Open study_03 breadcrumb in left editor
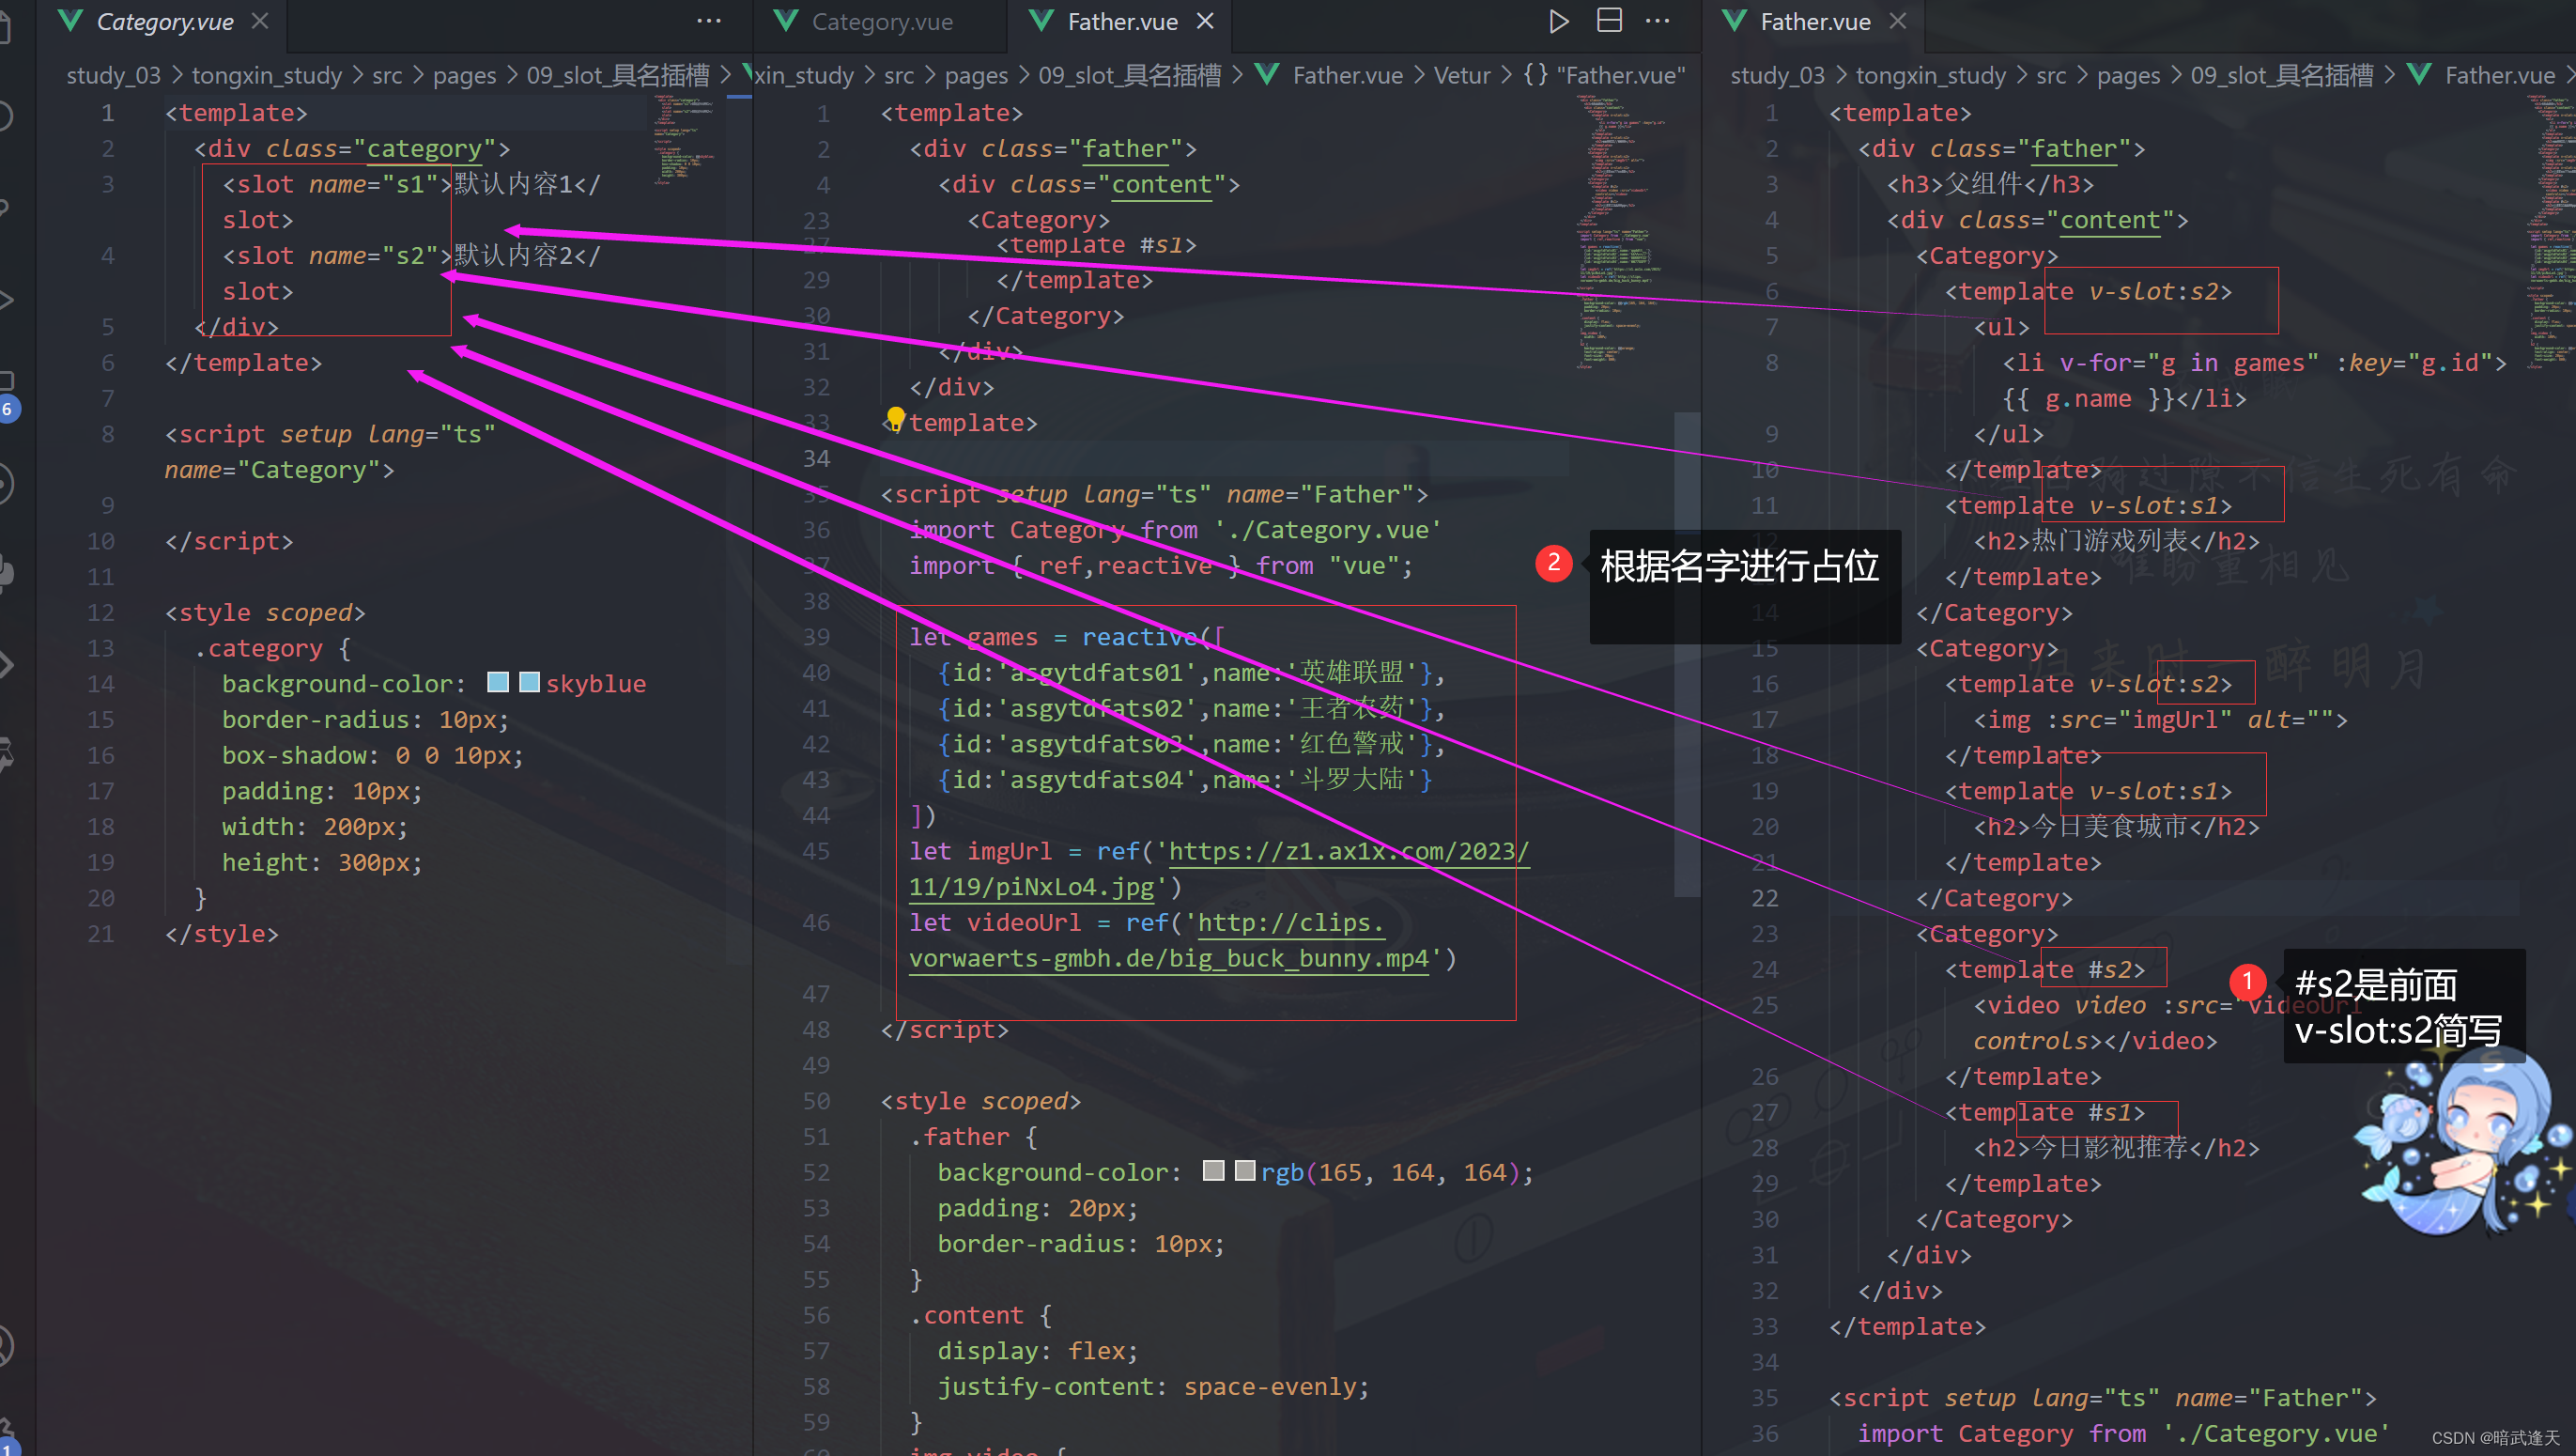This screenshot has width=2576, height=1456. tap(113, 76)
